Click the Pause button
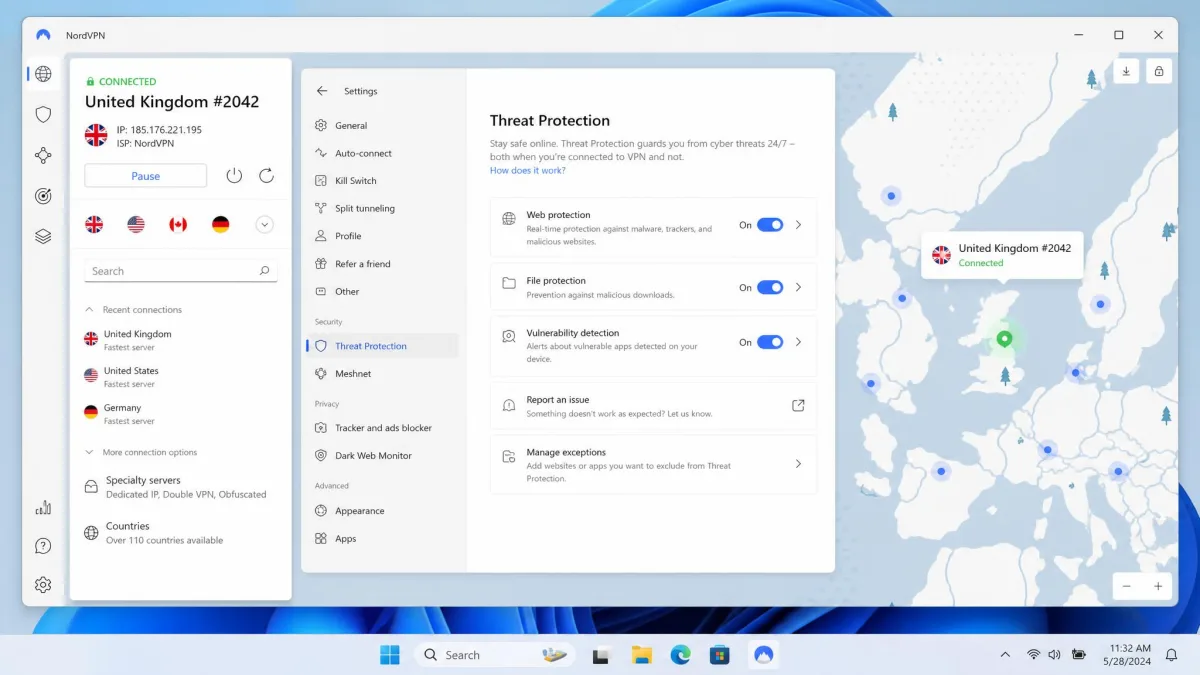The image size is (1200, 675). tap(146, 176)
